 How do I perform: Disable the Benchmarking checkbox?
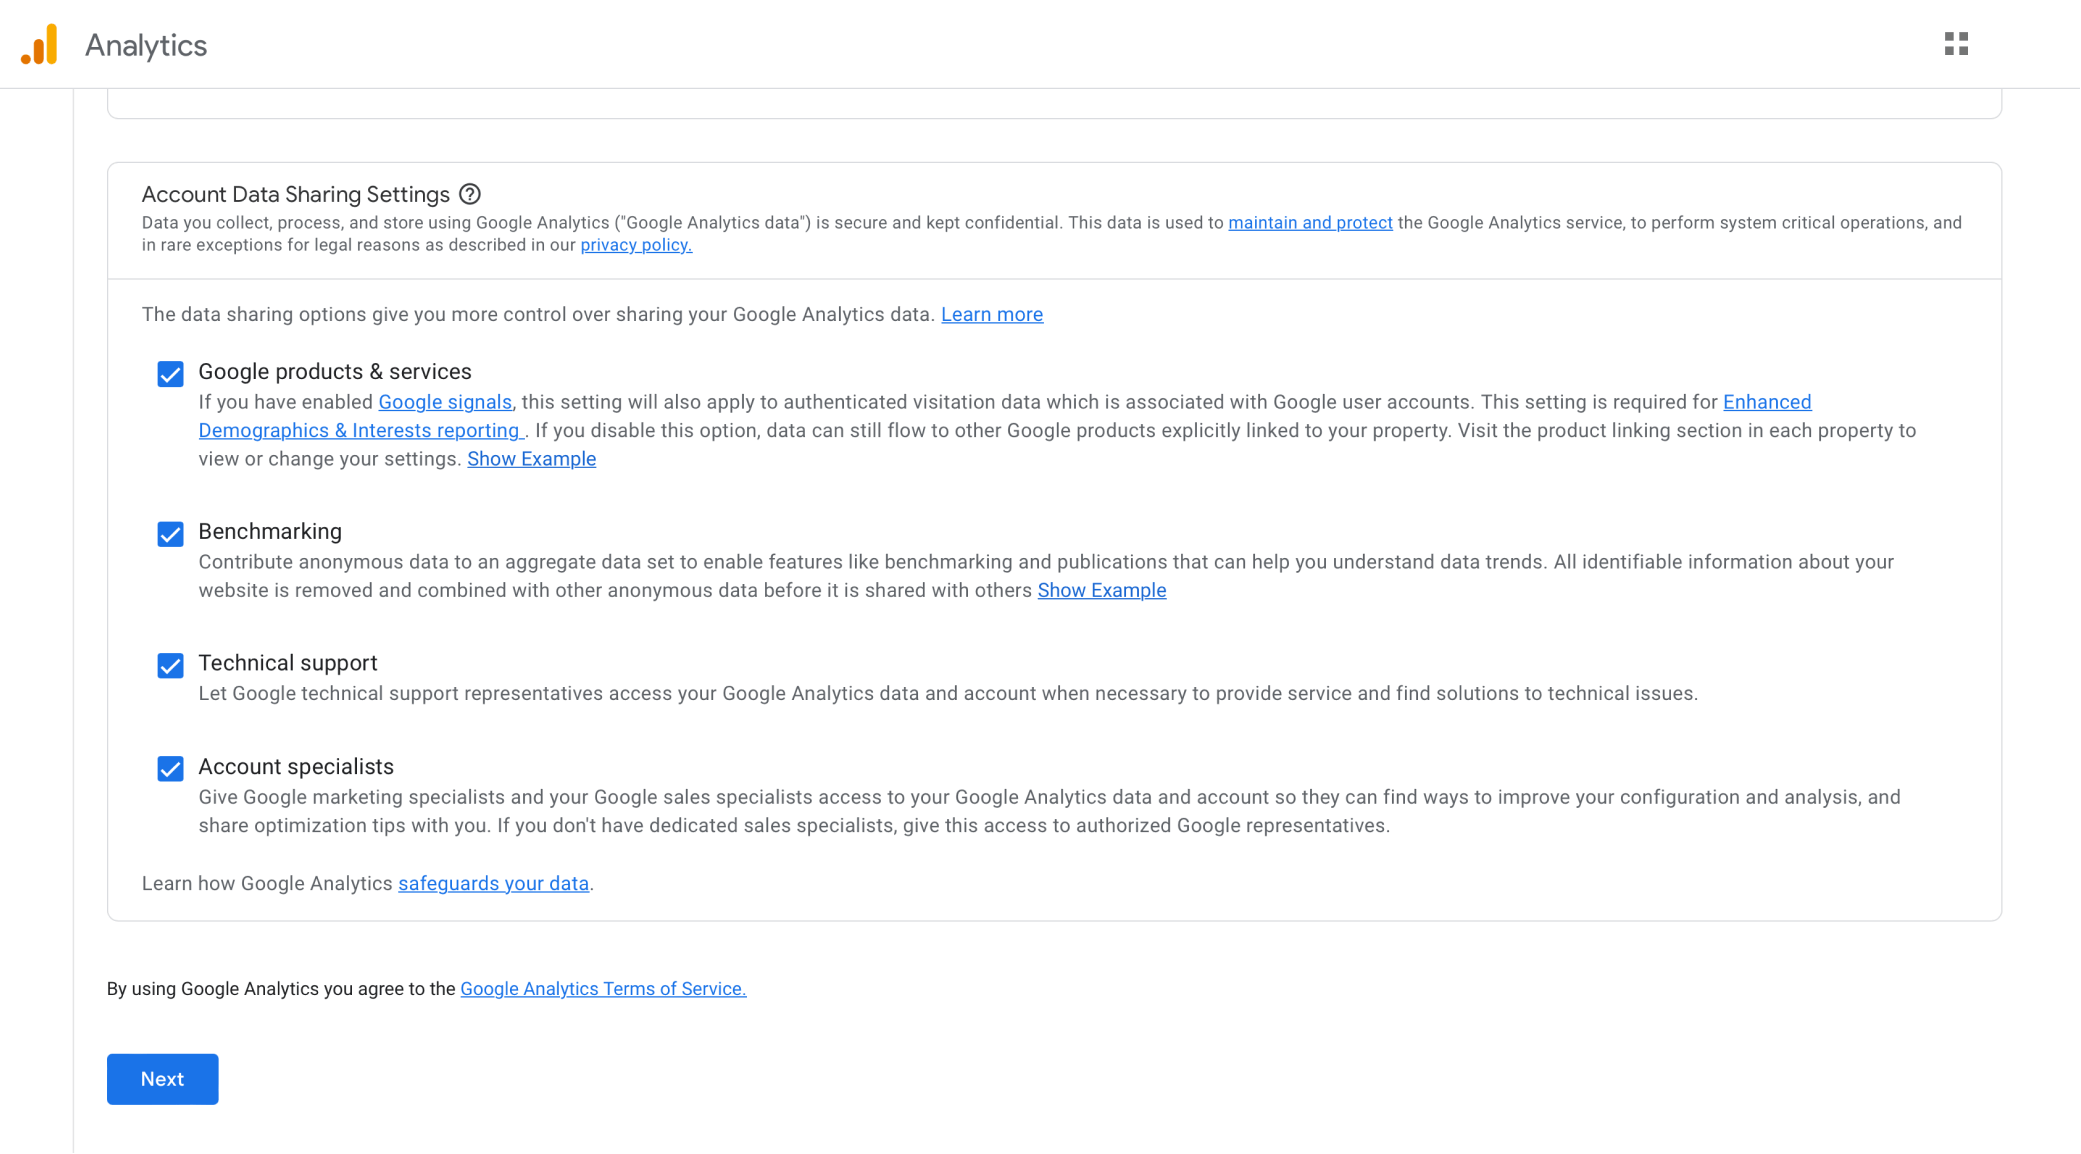[x=170, y=533]
